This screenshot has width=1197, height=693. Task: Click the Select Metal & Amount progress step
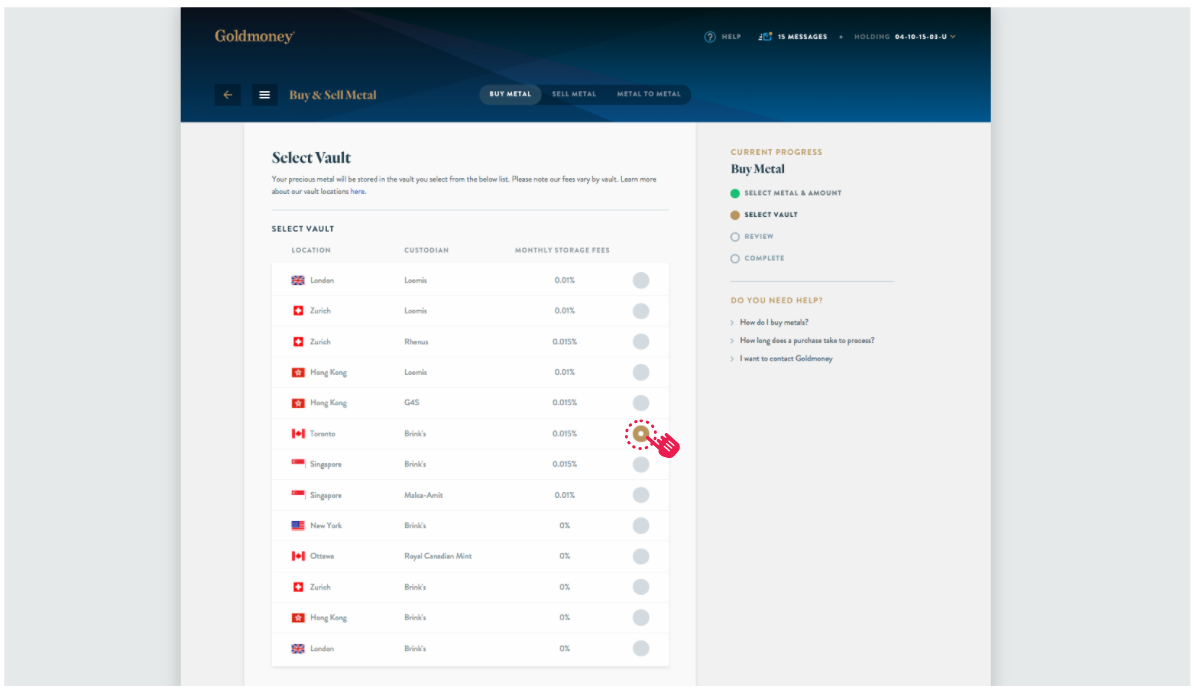[x=786, y=193]
